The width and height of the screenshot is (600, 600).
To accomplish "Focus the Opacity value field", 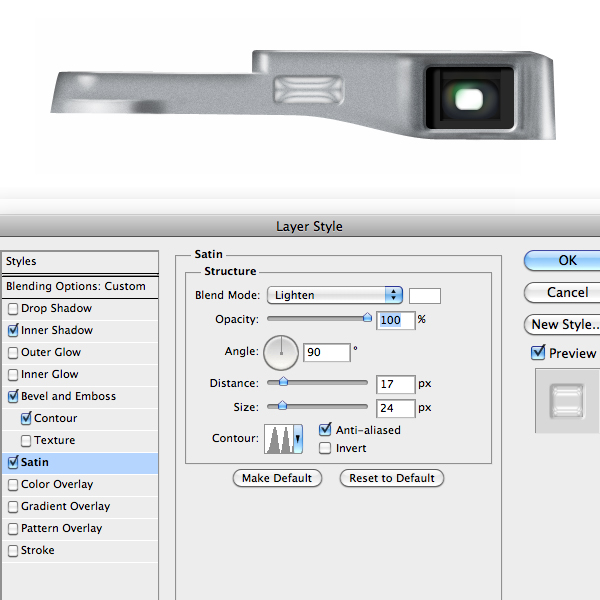I will coord(396,320).
